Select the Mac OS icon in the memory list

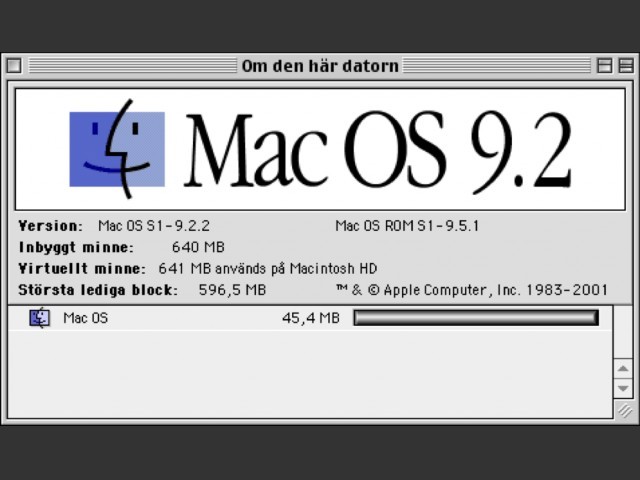click(40, 318)
